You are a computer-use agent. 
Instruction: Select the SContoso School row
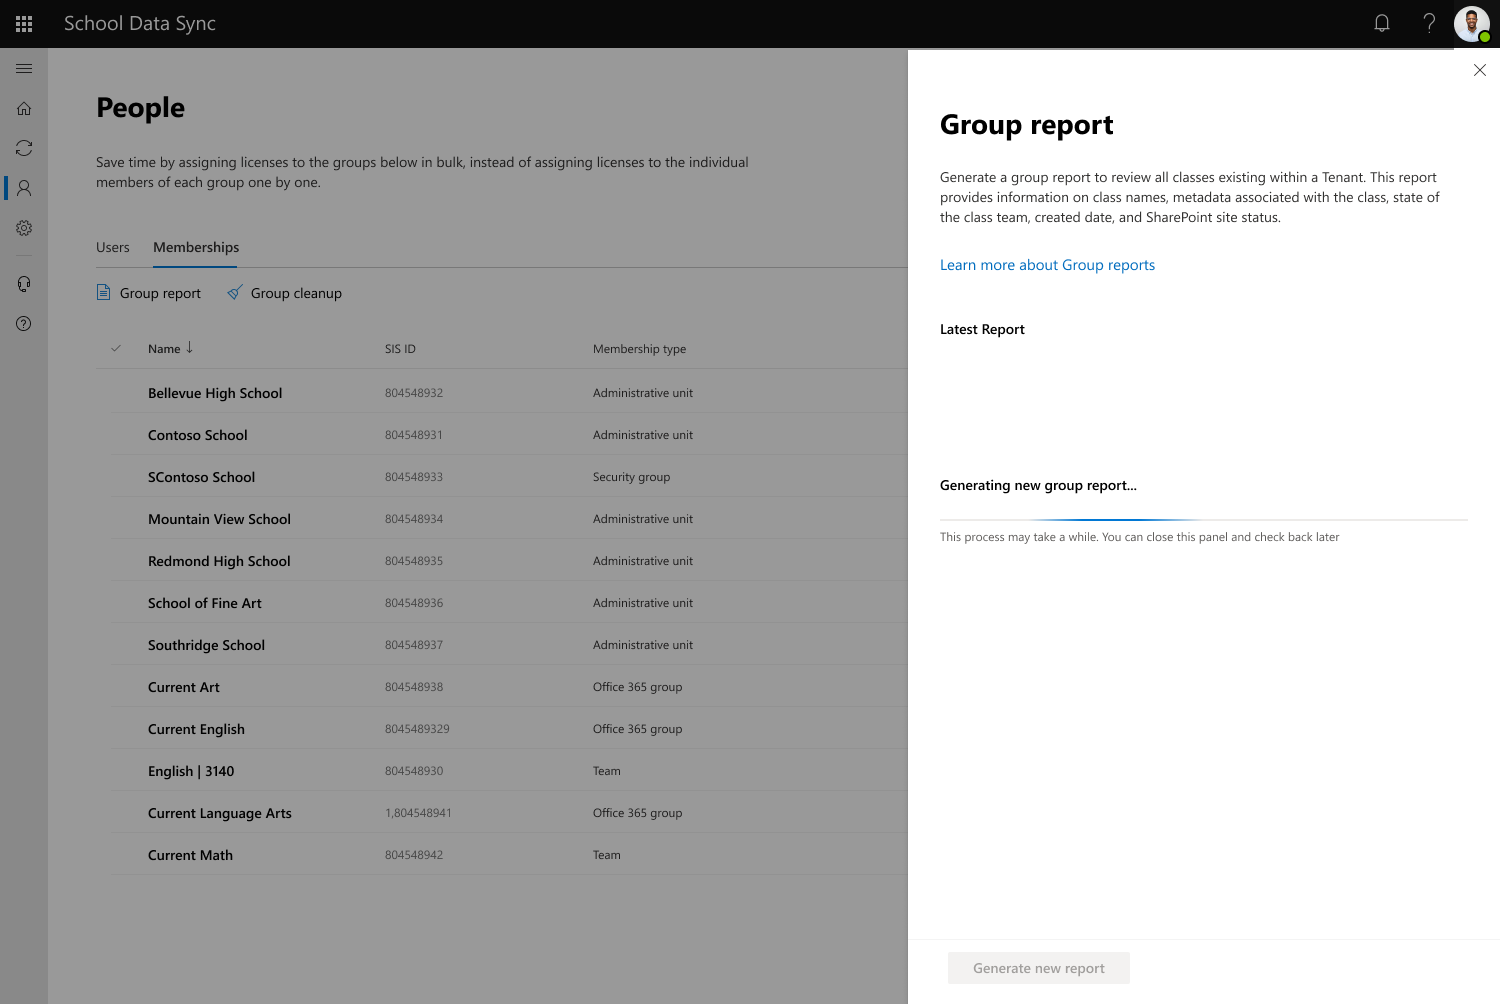pyautogui.click(x=510, y=477)
